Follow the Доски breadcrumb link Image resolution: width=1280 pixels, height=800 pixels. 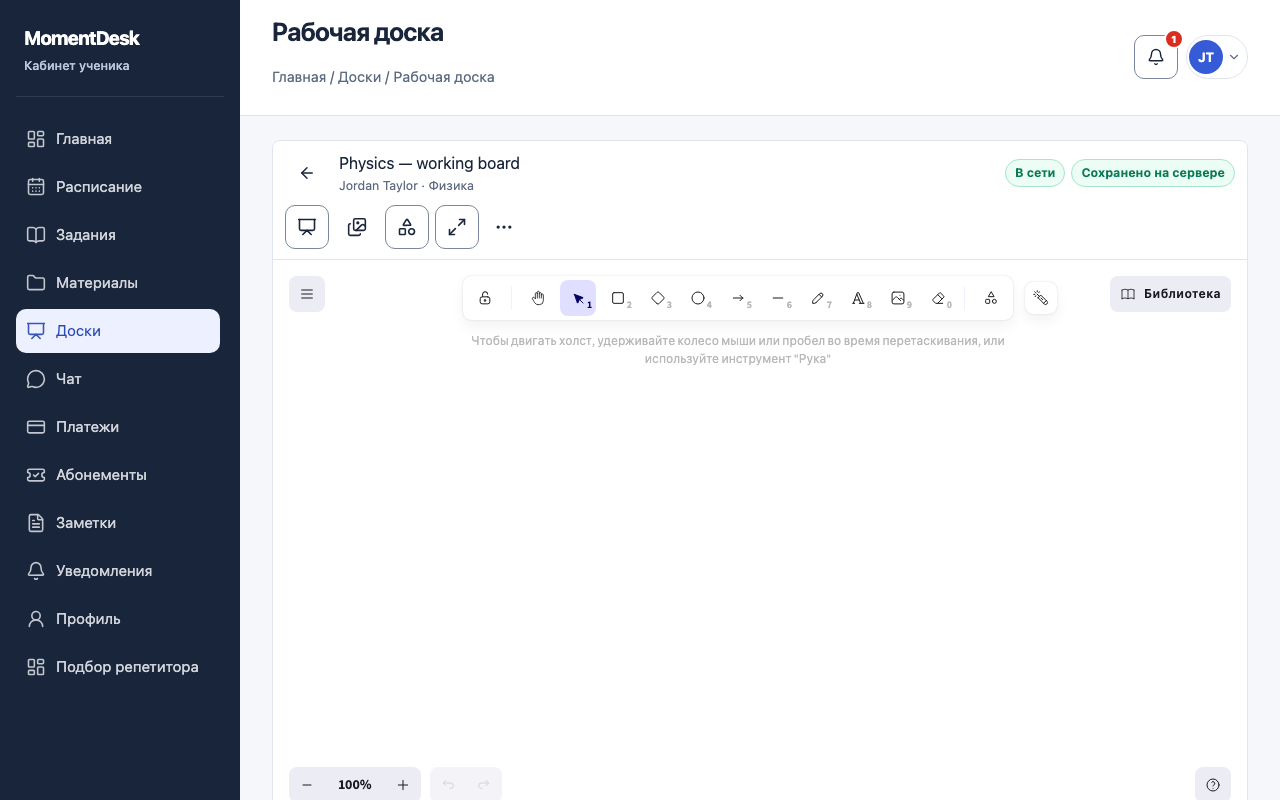(x=359, y=77)
